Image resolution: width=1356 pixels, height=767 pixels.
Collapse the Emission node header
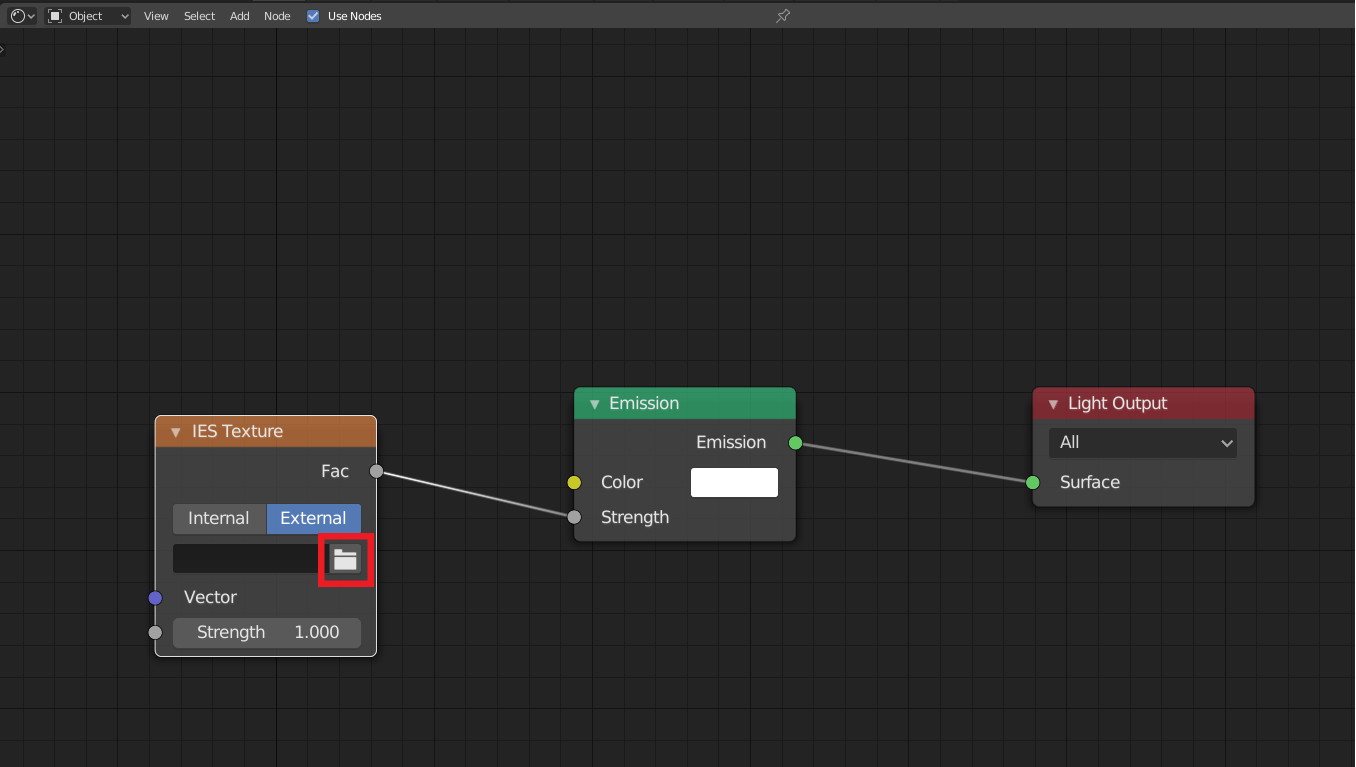[x=593, y=403]
